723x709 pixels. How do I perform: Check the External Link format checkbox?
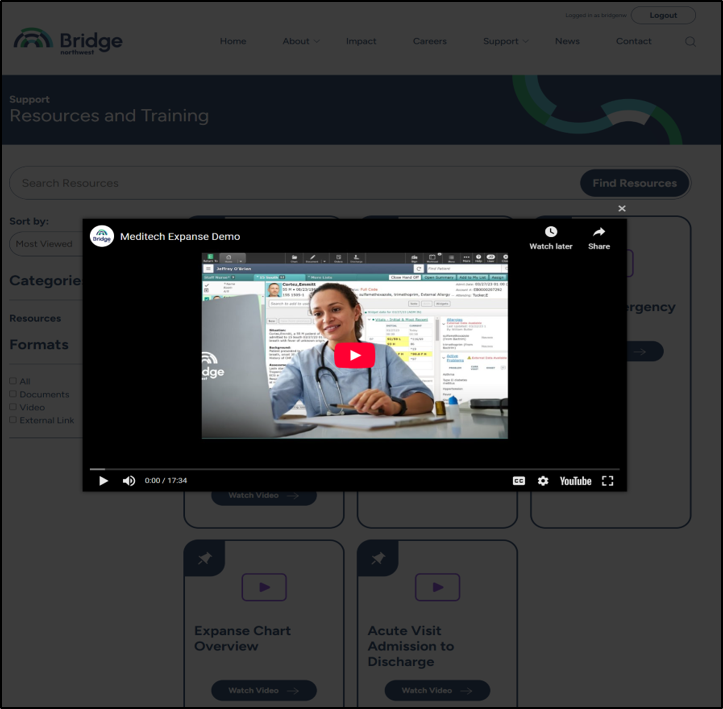coord(13,419)
